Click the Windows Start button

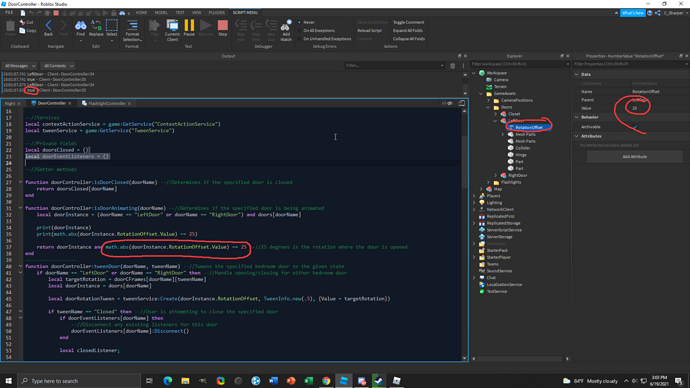tap(9, 381)
